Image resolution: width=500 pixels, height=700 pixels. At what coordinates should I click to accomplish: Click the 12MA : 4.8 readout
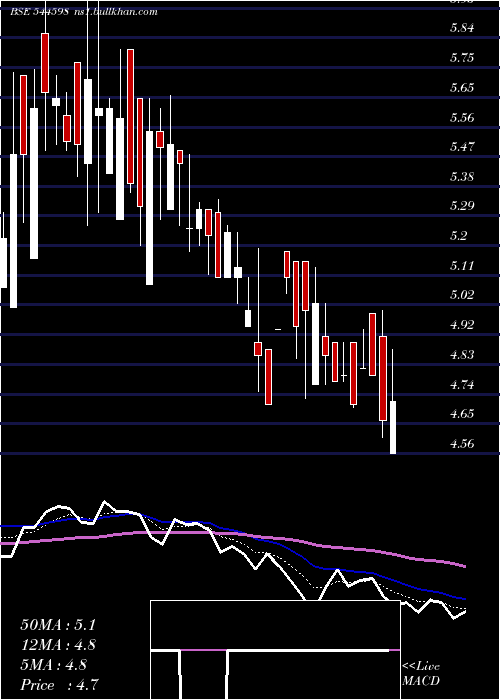click(58, 645)
